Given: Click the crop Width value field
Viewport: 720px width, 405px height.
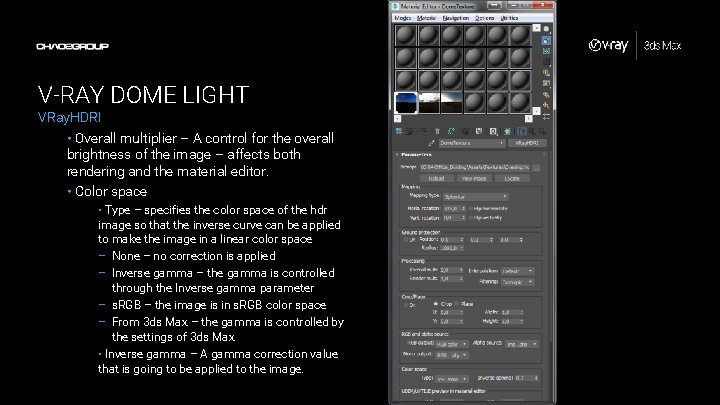Looking at the screenshot, I should 512,312.
